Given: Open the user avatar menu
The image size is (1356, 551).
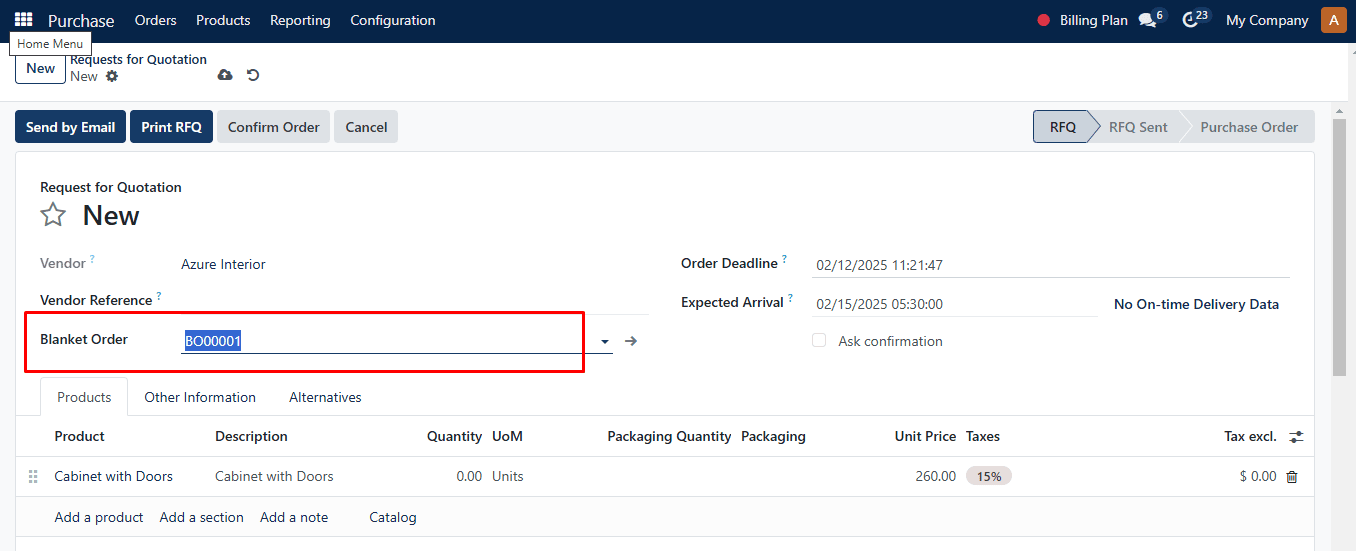Looking at the screenshot, I should [1334, 20].
